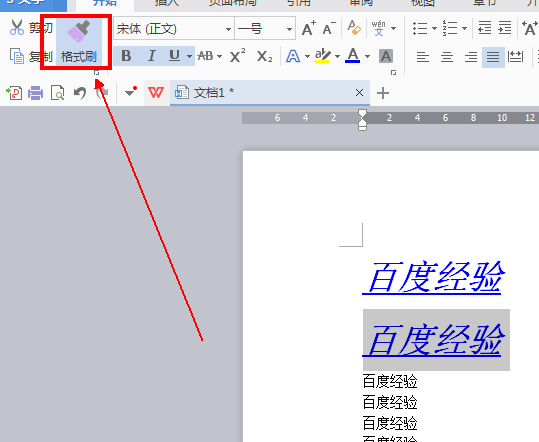Viewport: 539px width, 442px height.
Task: Open a new document tab with plus
Action: [x=383, y=93]
